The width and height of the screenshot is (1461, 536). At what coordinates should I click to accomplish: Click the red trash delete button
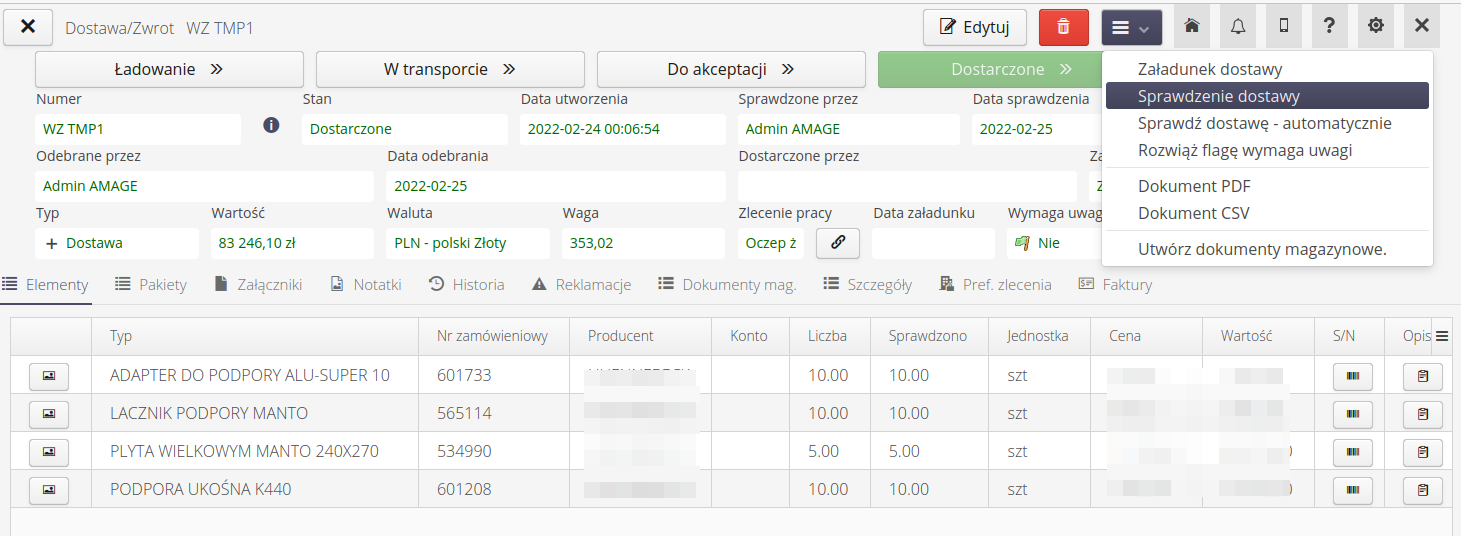click(1063, 27)
